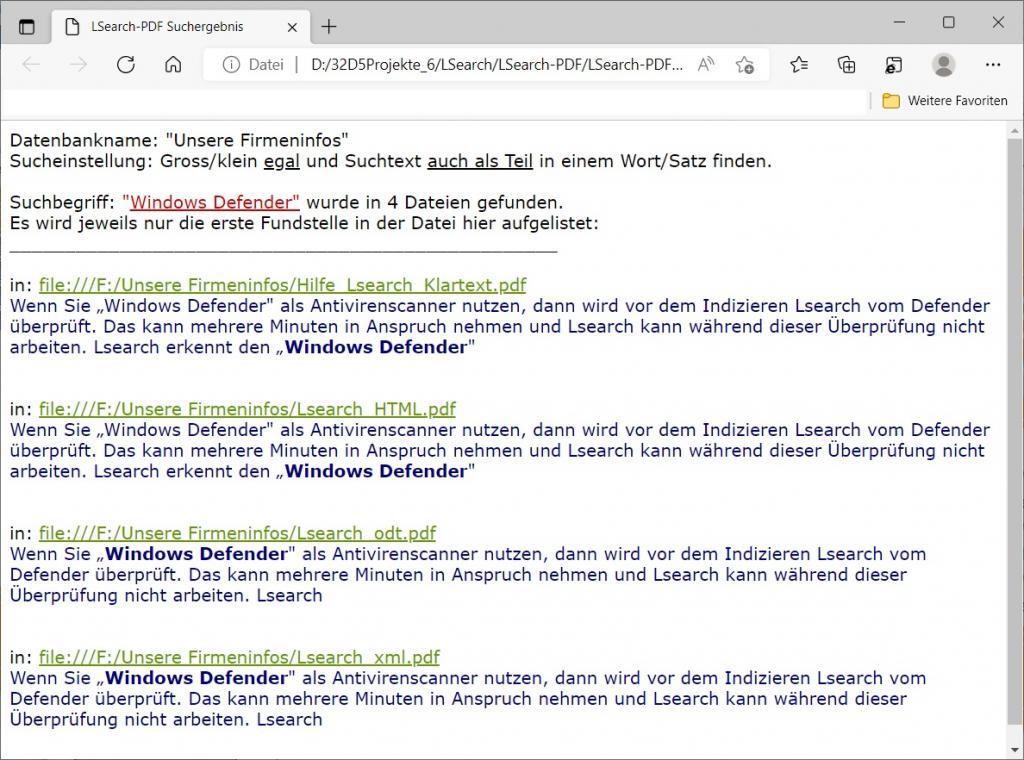Open browser Settings and more menu
This screenshot has width=1024, height=760.
click(993, 65)
